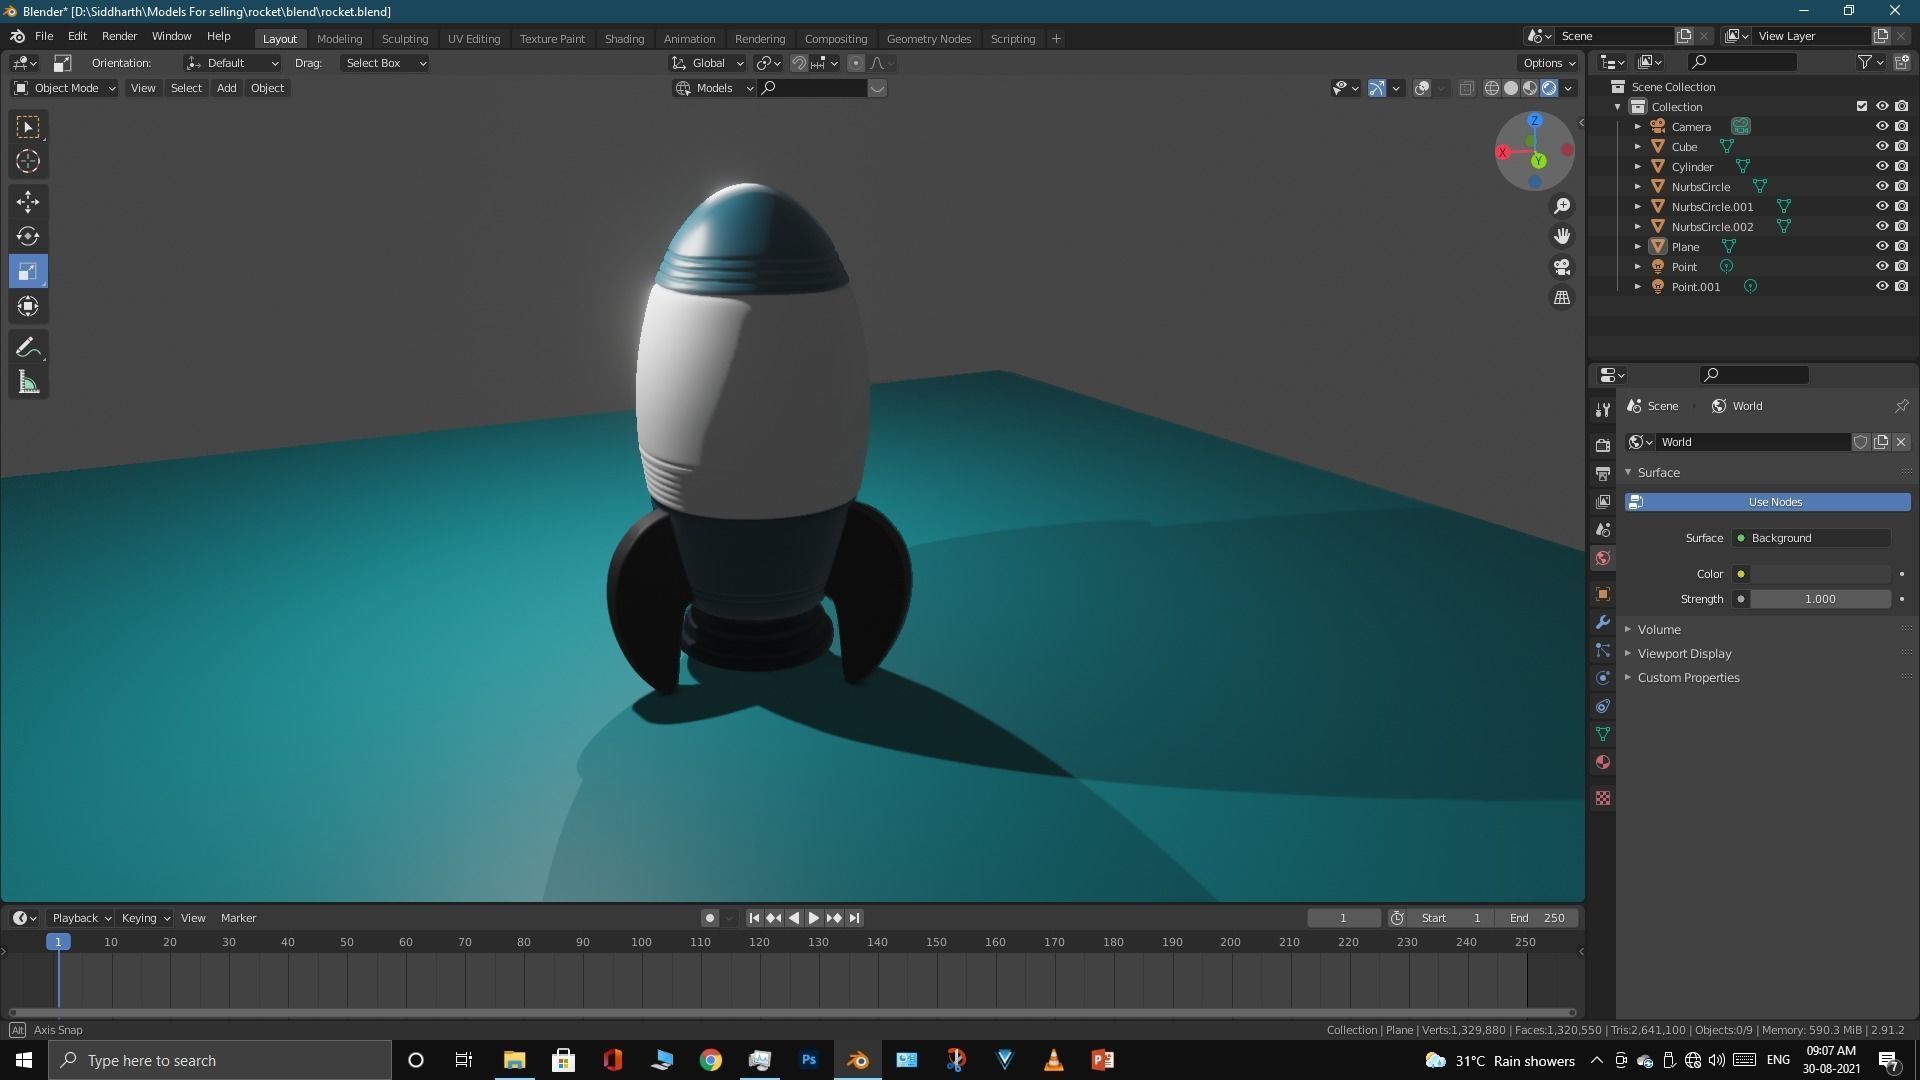
Task: Click the world Color swatch
Action: (1819, 574)
